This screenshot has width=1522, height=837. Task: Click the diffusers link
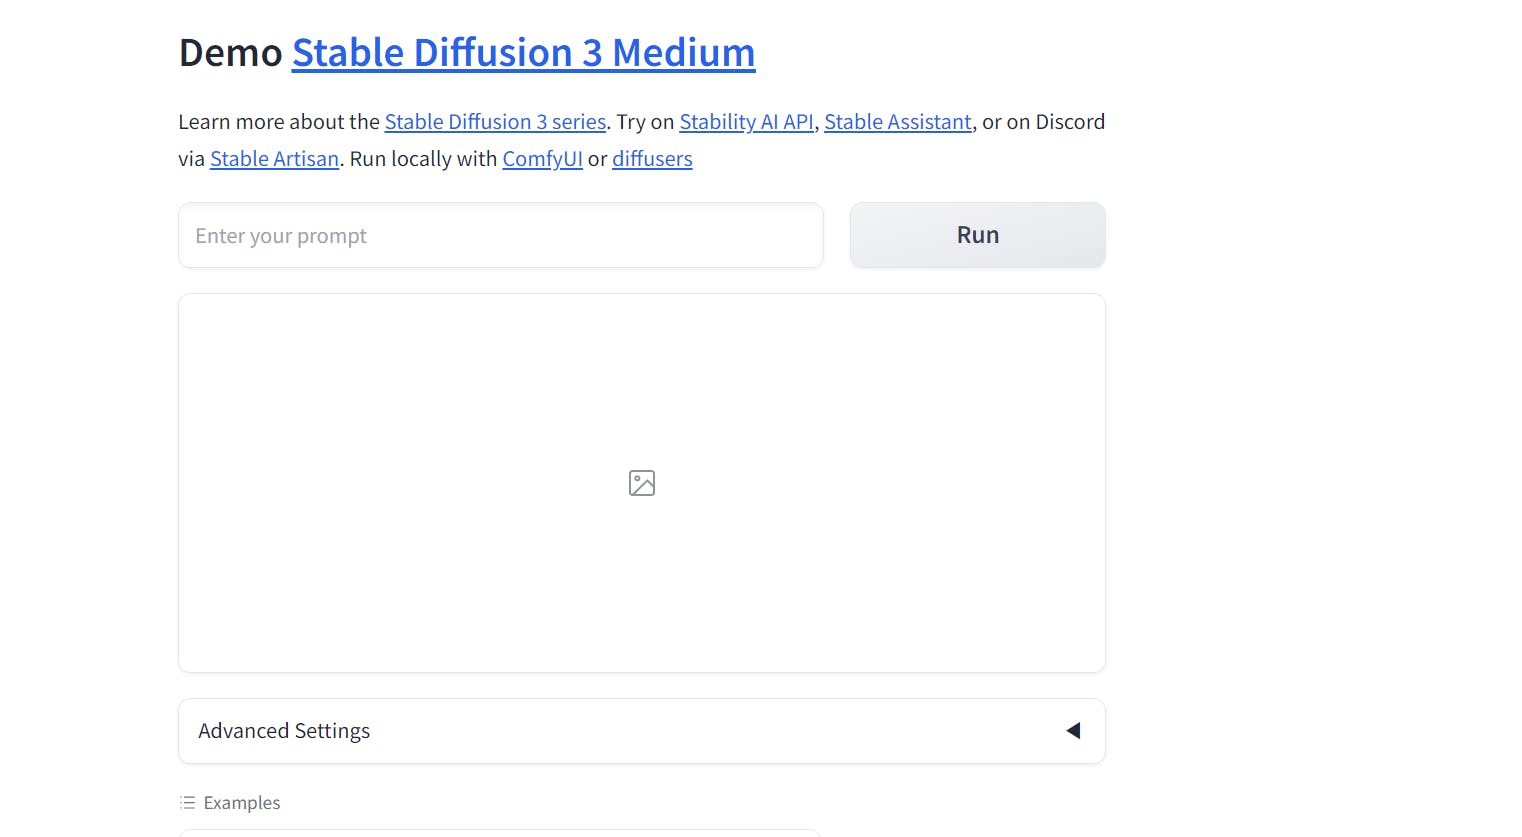pos(652,159)
